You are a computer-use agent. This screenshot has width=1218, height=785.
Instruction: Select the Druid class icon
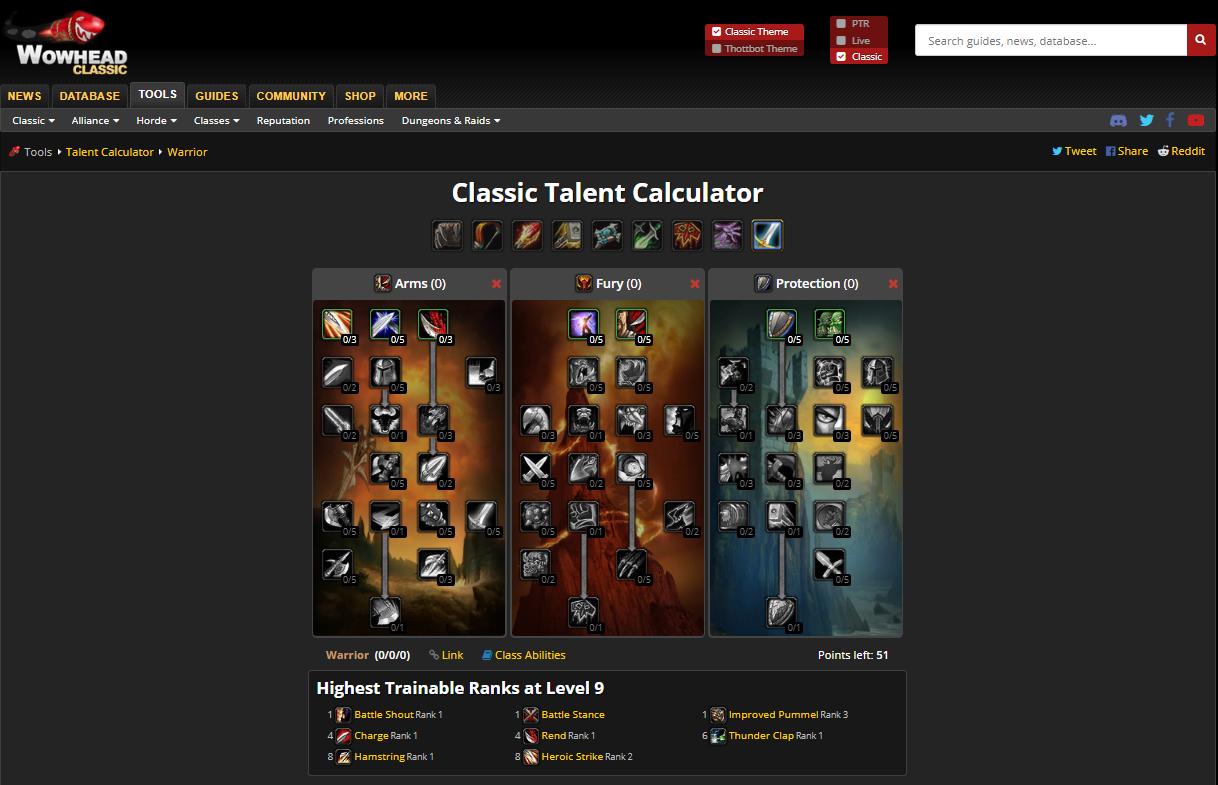click(x=447, y=235)
